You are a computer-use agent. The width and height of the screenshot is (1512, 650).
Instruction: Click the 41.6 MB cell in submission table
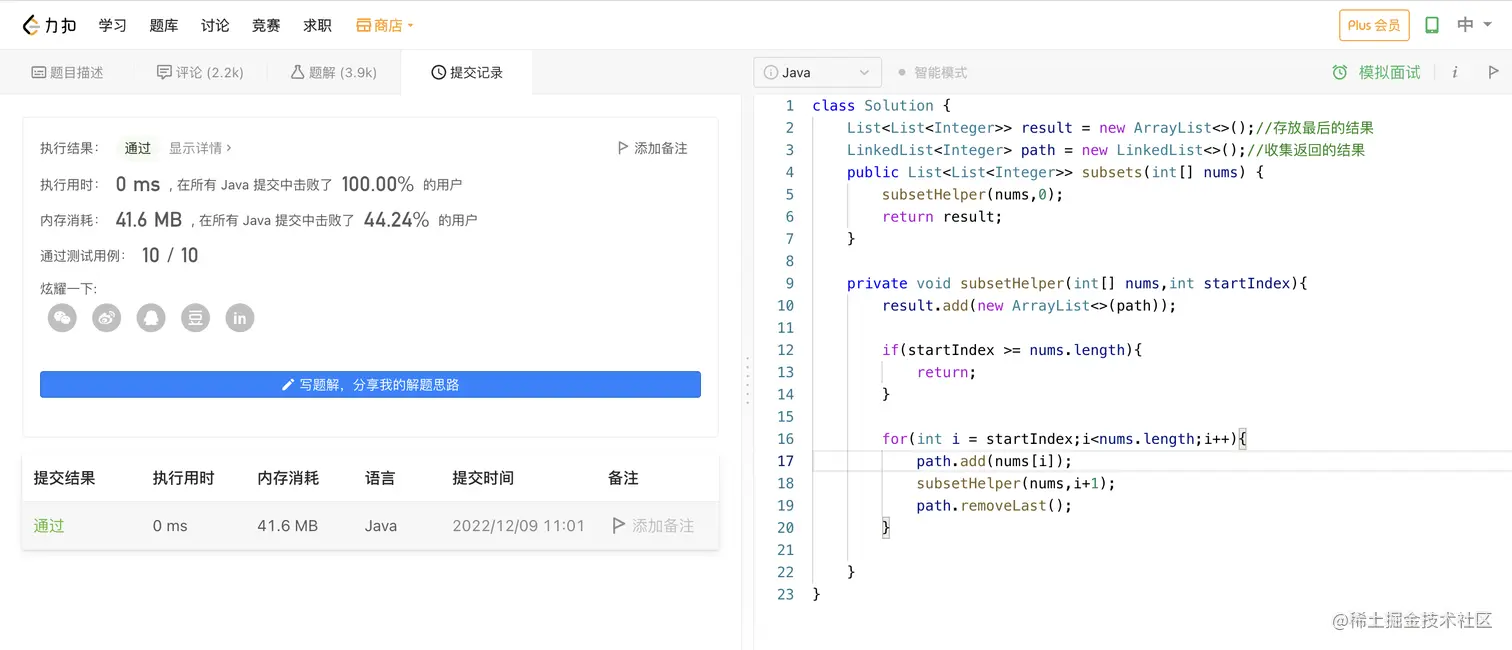coord(288,526)
